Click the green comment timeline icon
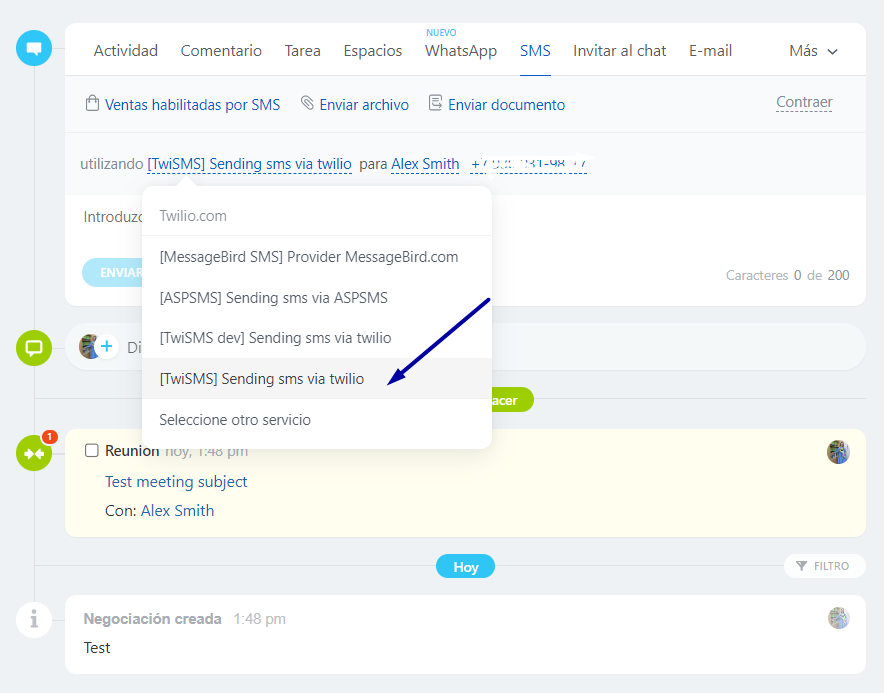Image resolution: width=884 pixels, height=693 pixels. pos(34,348)
